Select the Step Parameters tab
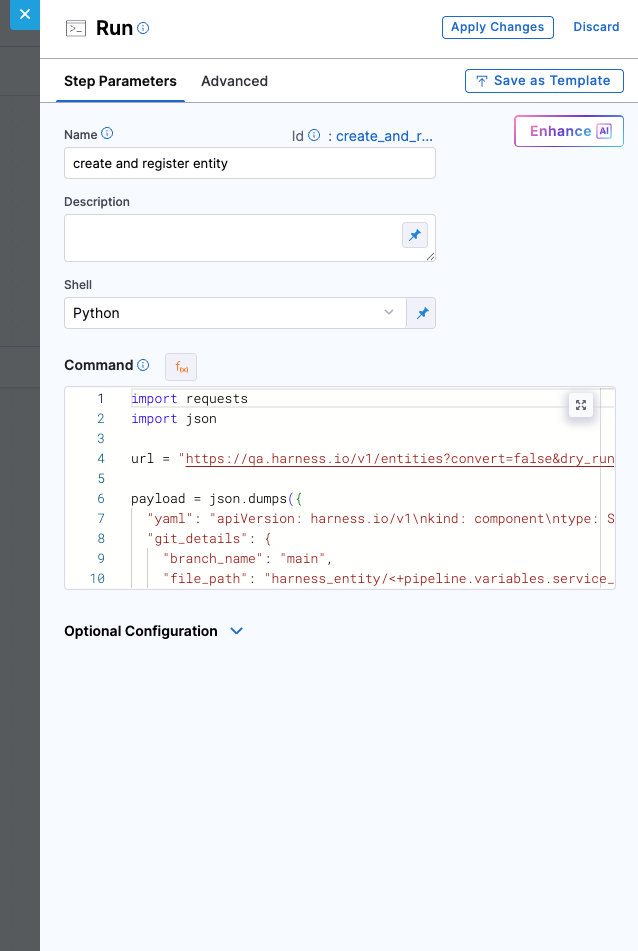 point(120,81)
